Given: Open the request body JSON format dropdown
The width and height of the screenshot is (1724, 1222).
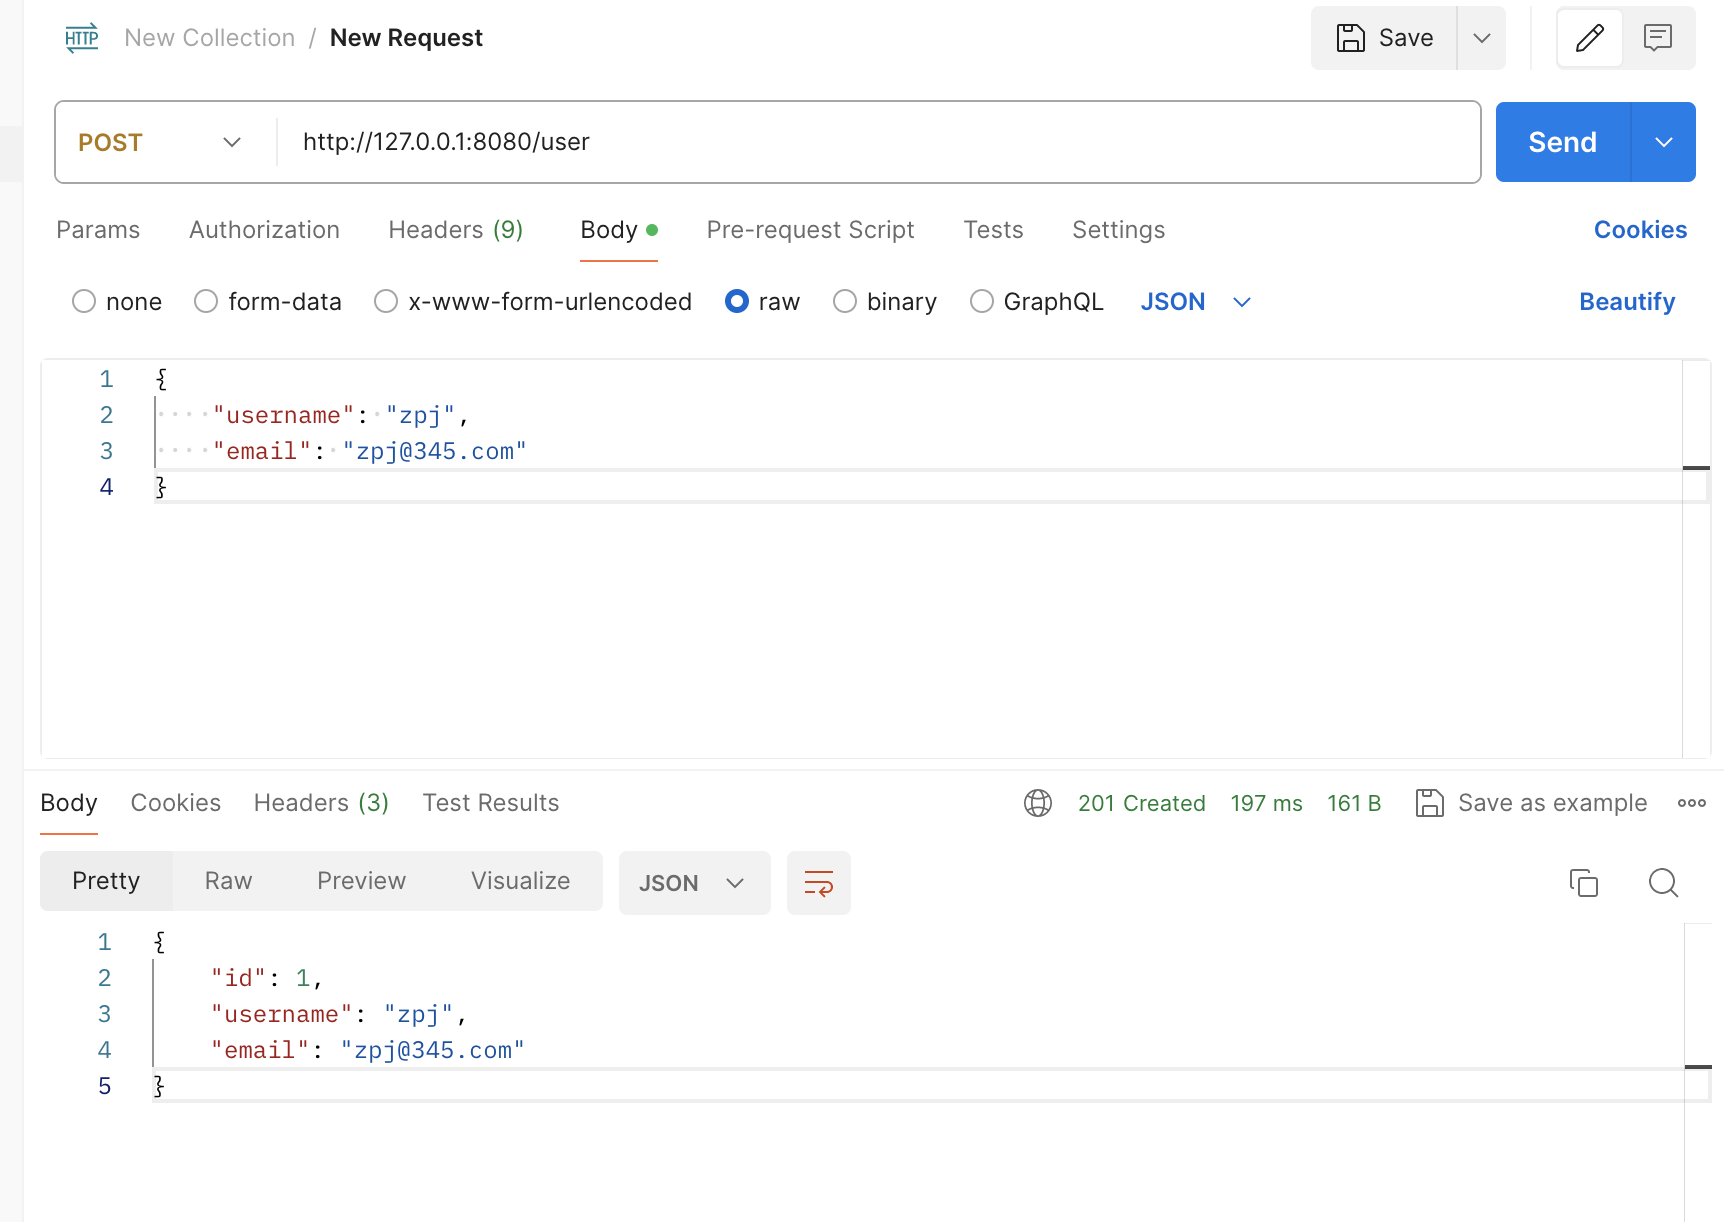Looking at the screenshot, I should [1195, 302].
